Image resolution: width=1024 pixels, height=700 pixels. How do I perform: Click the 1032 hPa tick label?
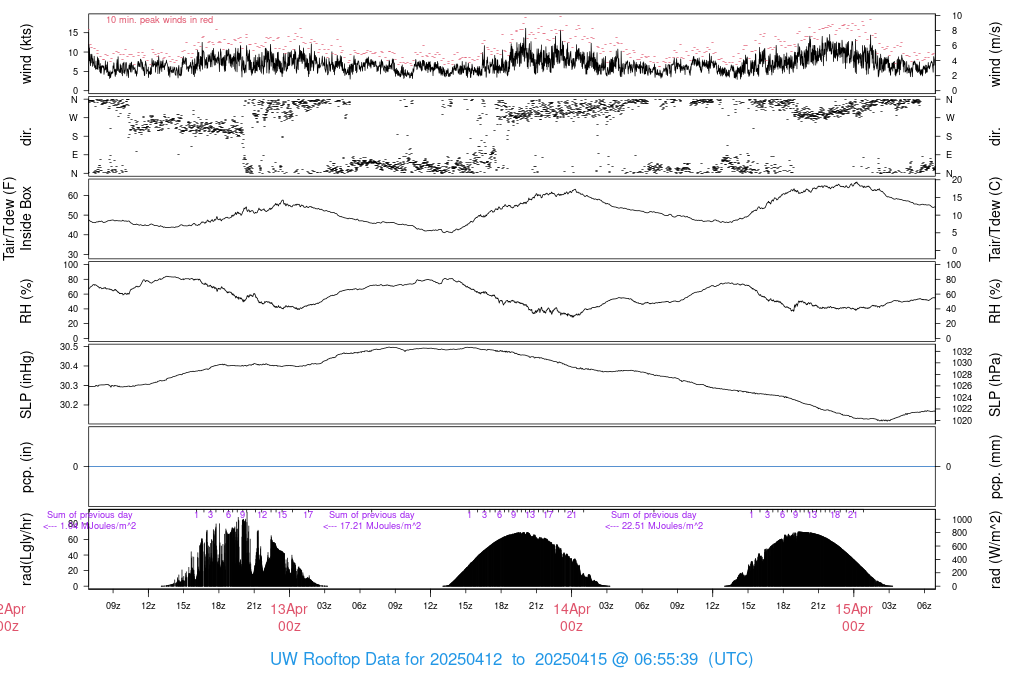(x=953, y=352)
